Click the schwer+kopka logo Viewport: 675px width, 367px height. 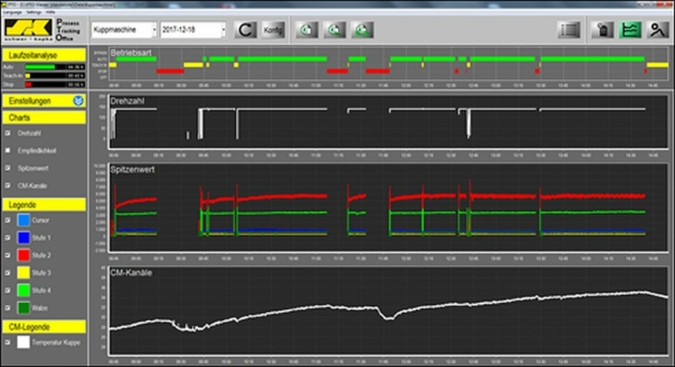[x=28, y=30]
